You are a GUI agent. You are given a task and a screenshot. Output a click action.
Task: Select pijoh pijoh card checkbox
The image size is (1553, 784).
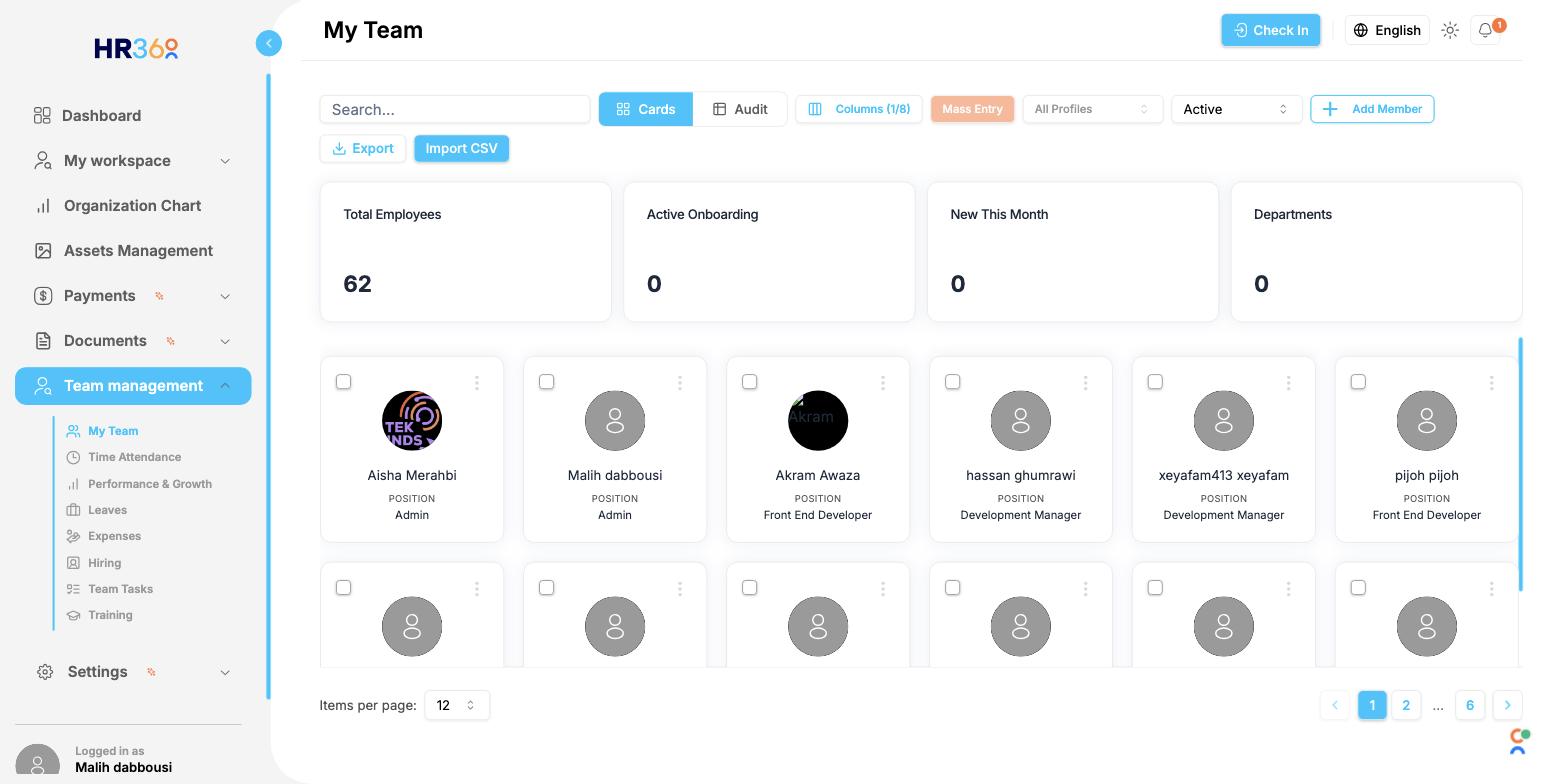click(x=1358, y=382)
